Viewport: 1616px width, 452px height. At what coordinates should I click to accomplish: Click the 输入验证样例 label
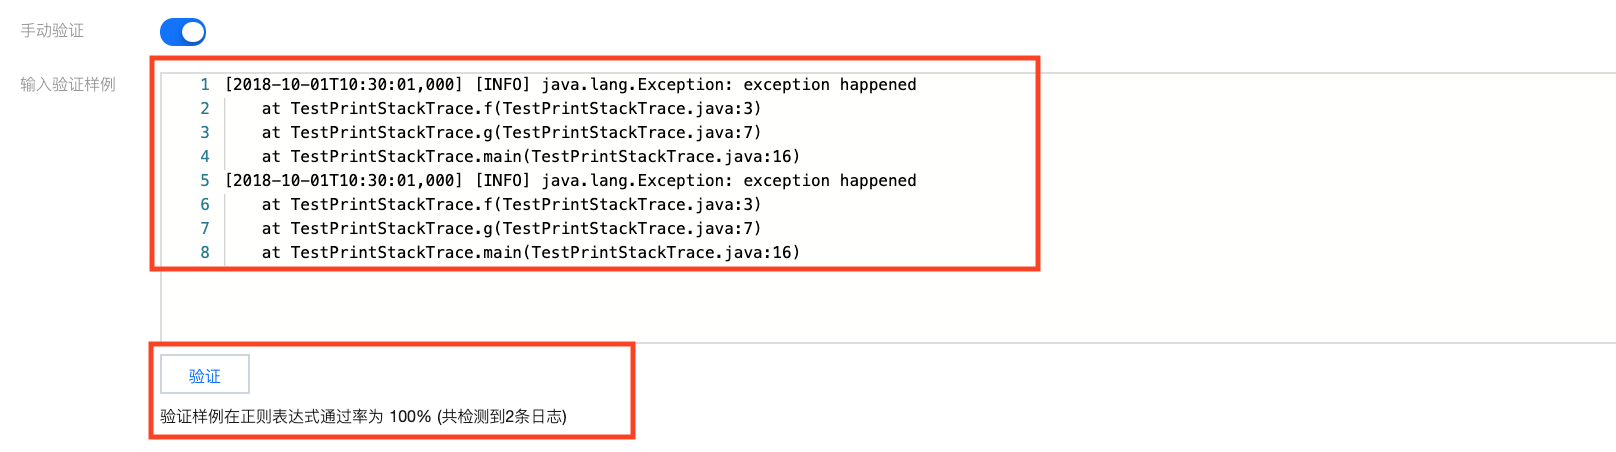coord(68,85)
